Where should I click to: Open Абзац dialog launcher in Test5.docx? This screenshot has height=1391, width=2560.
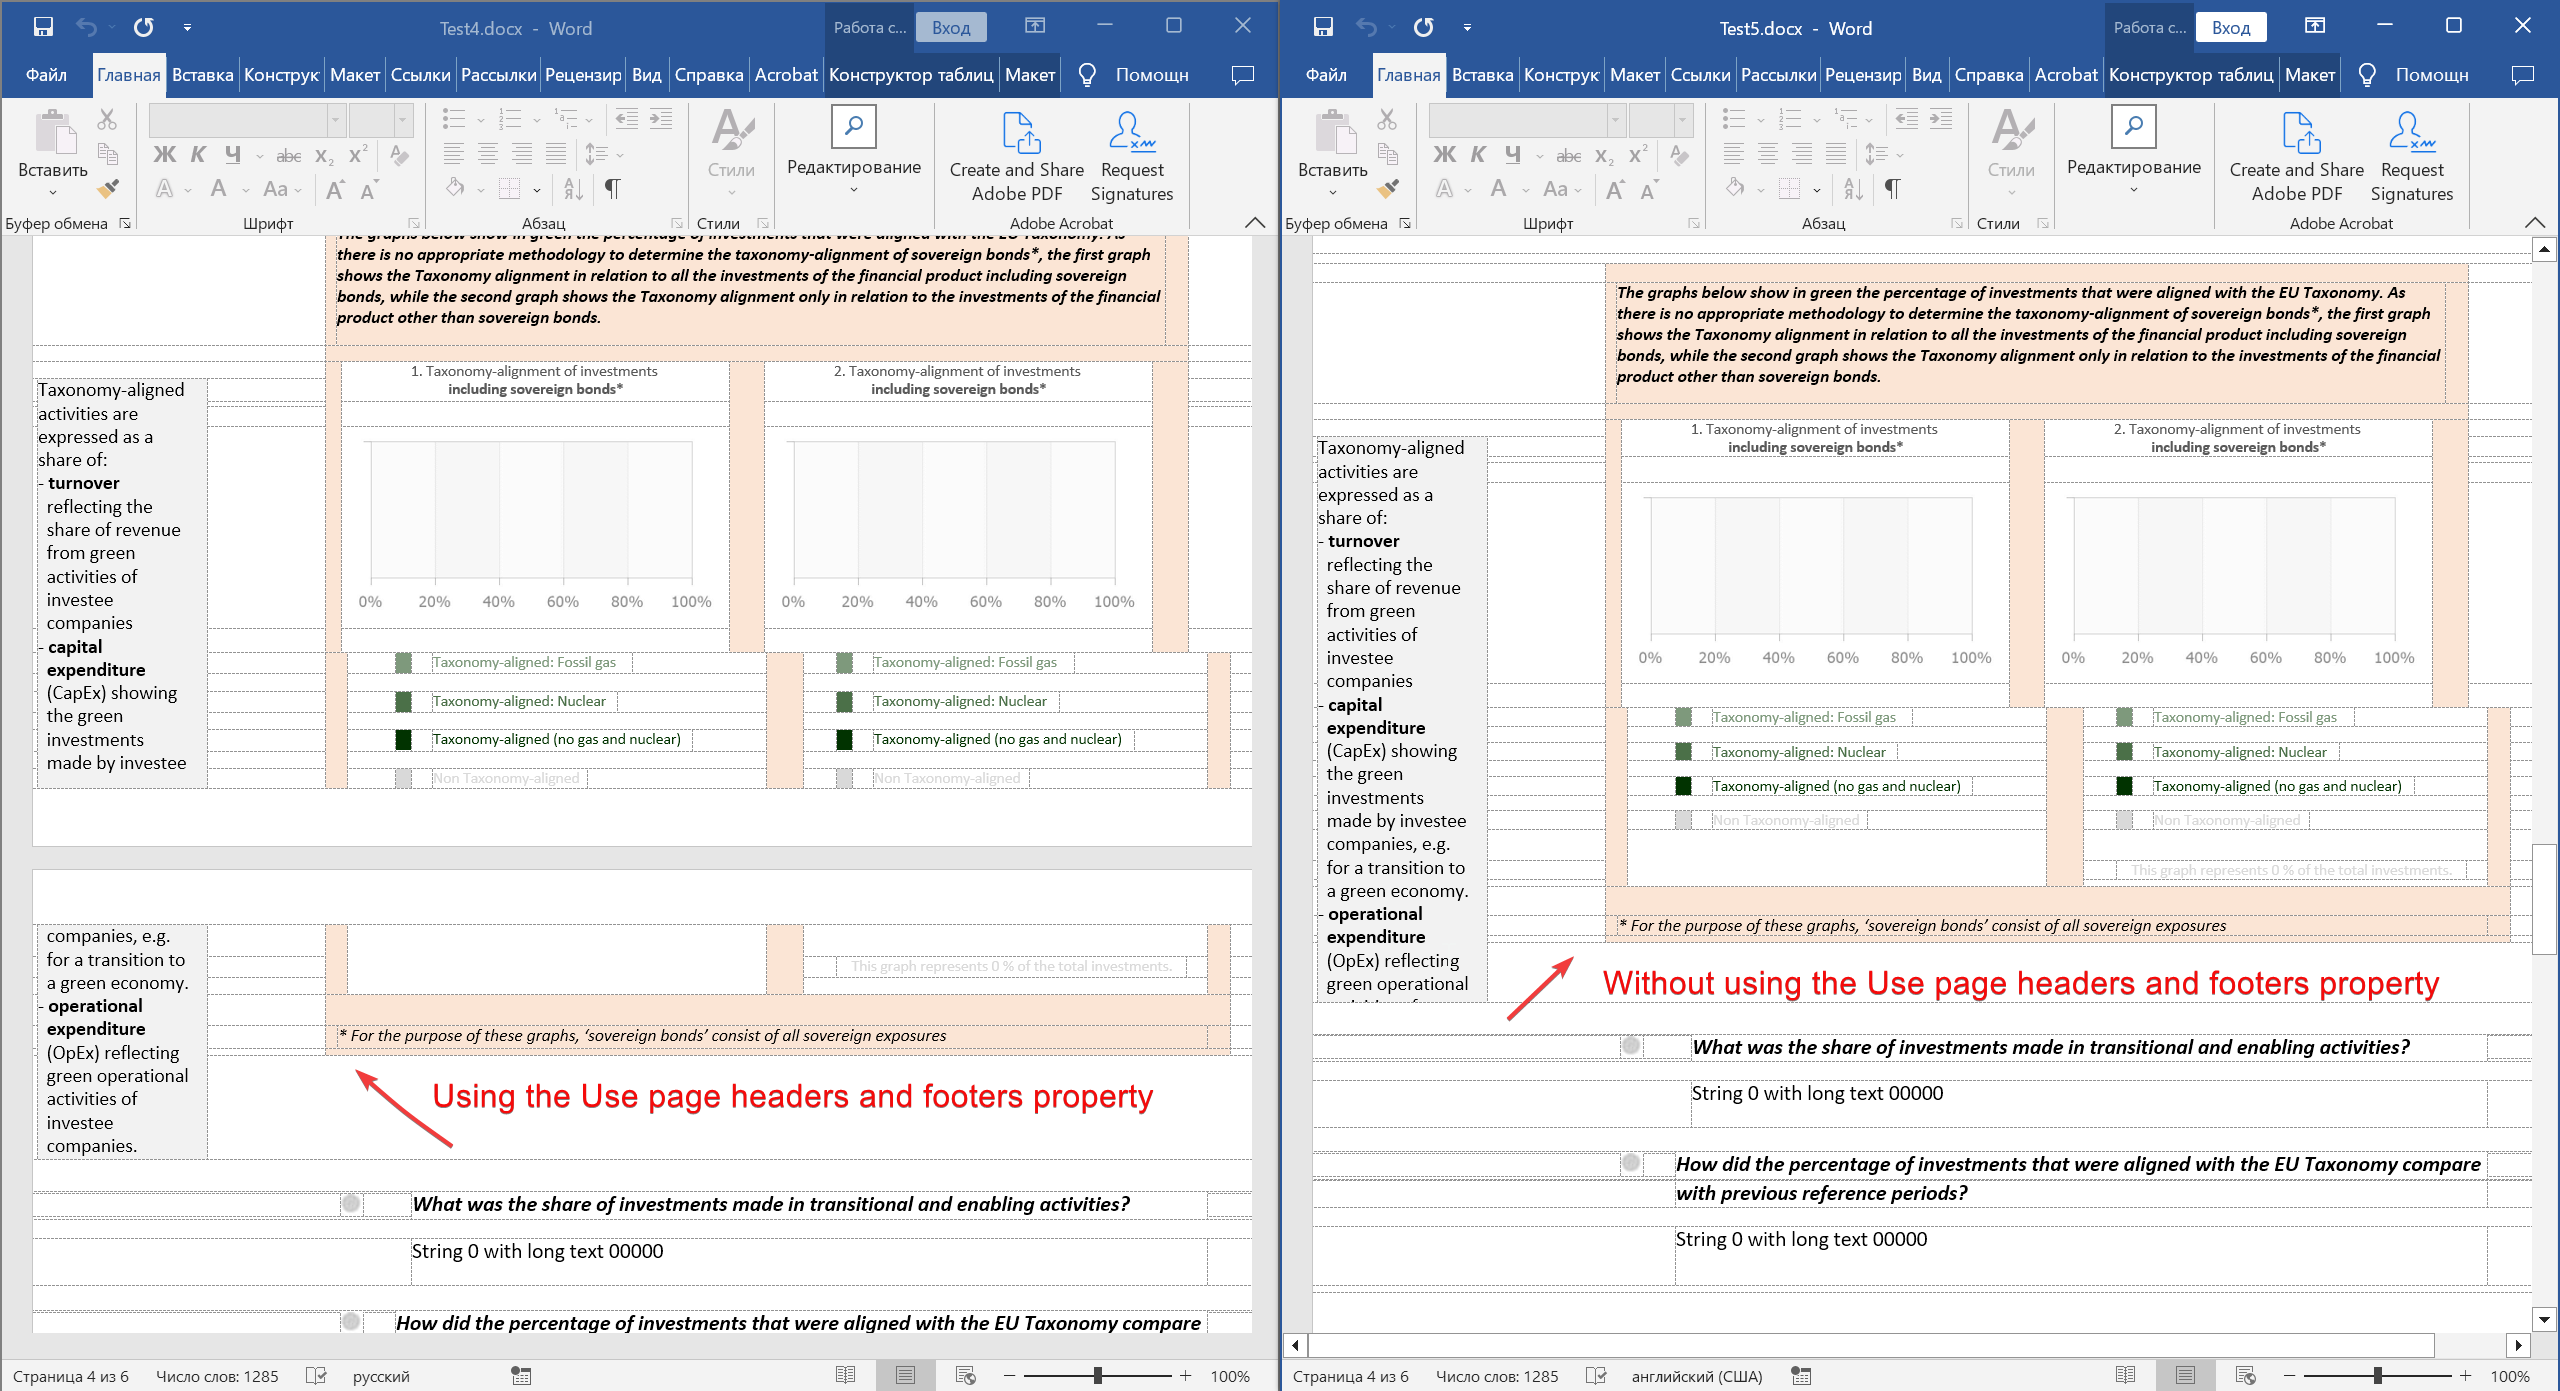point(1956,223)
